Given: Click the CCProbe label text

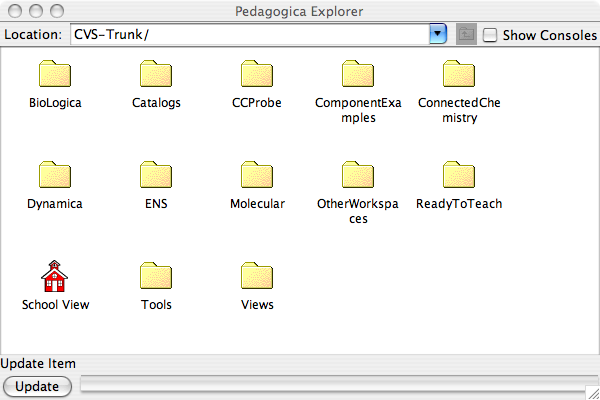Looking at the screenshot, I should [x=257, y=103].
